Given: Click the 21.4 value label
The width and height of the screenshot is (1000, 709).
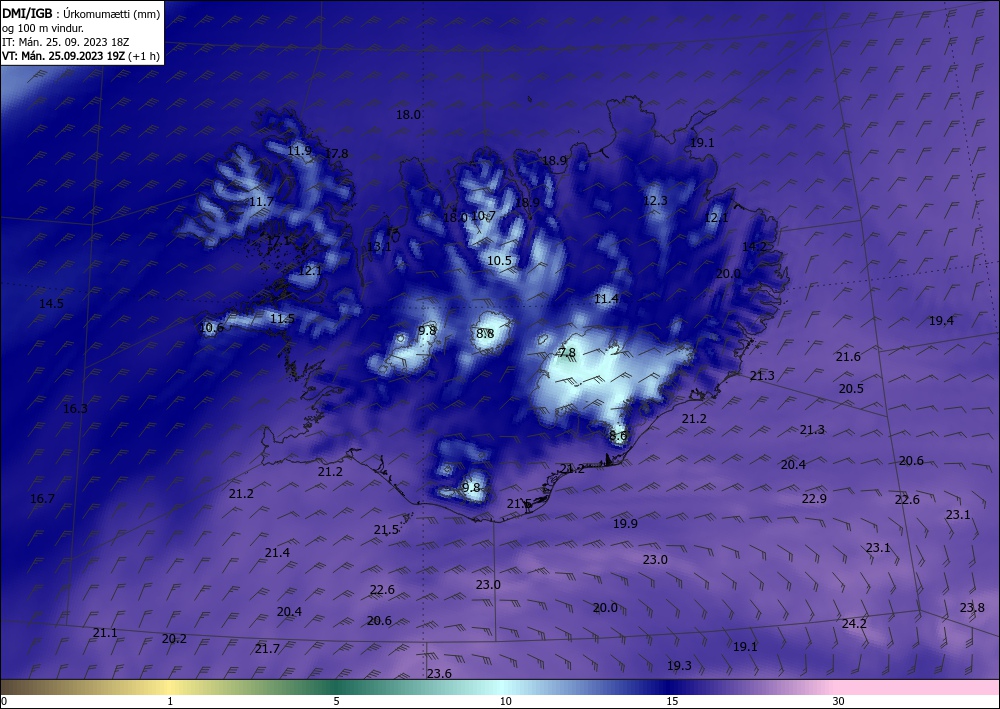Looking at the screenshot, I should coord(277,553).
